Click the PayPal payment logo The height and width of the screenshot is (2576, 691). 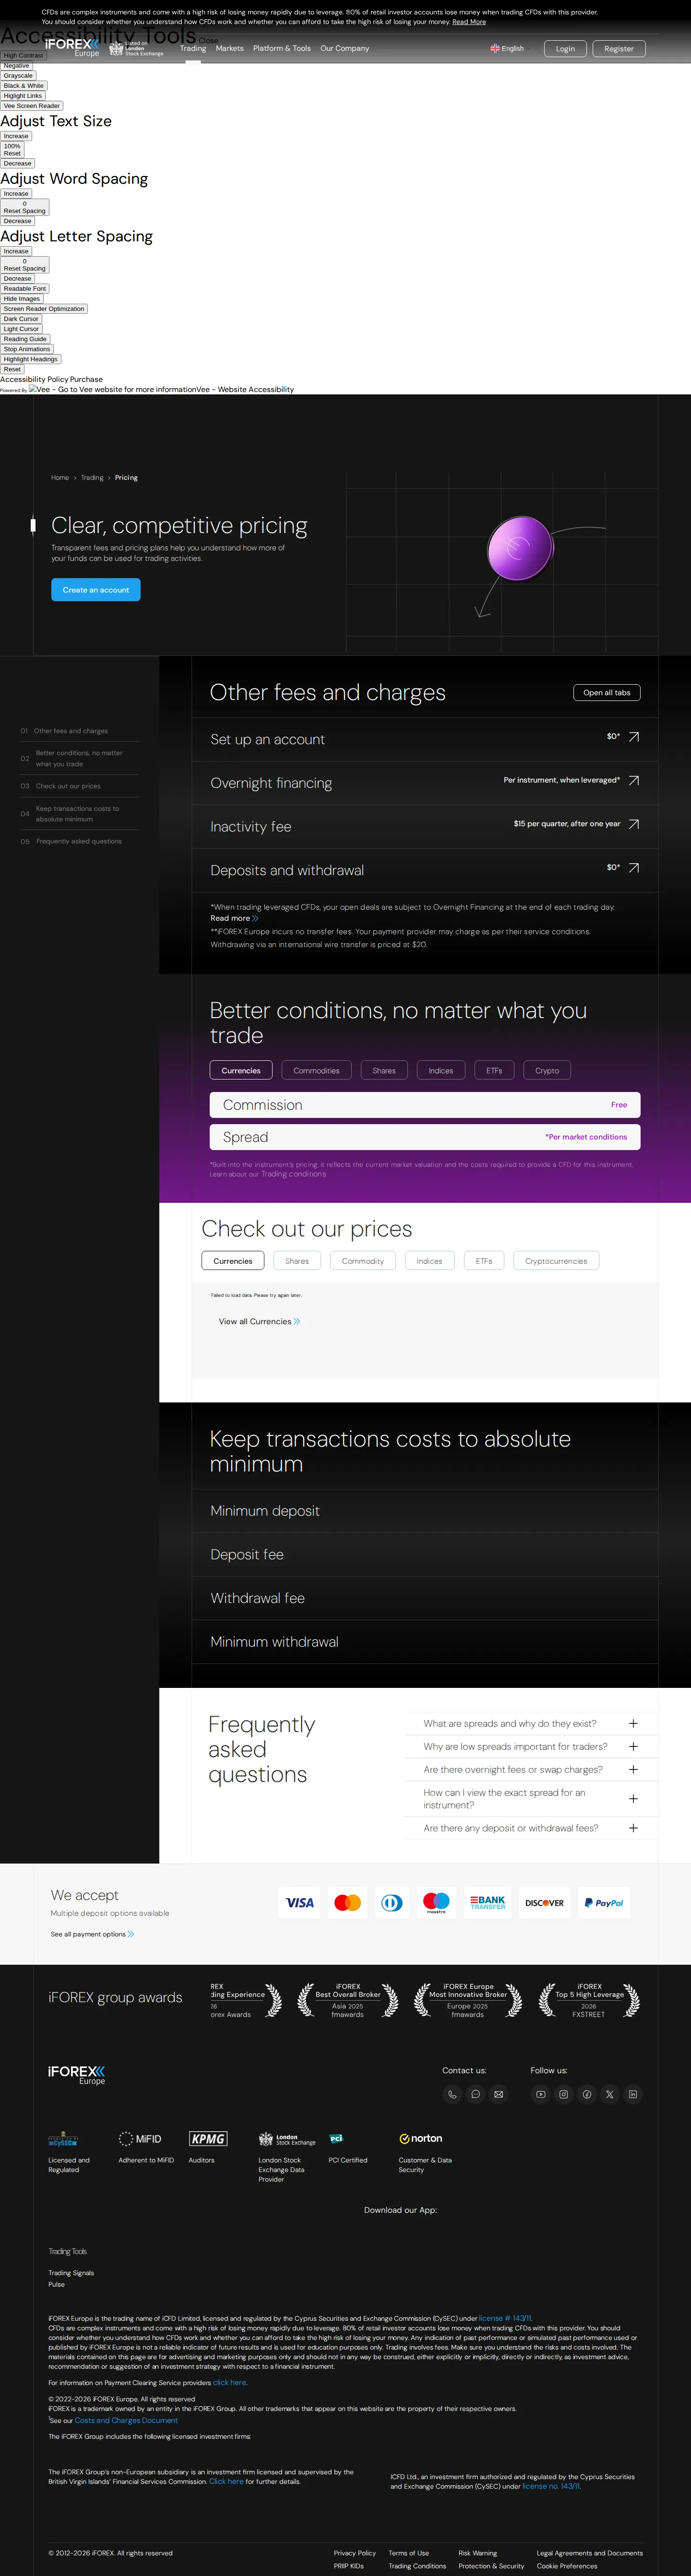point(604,1903)
